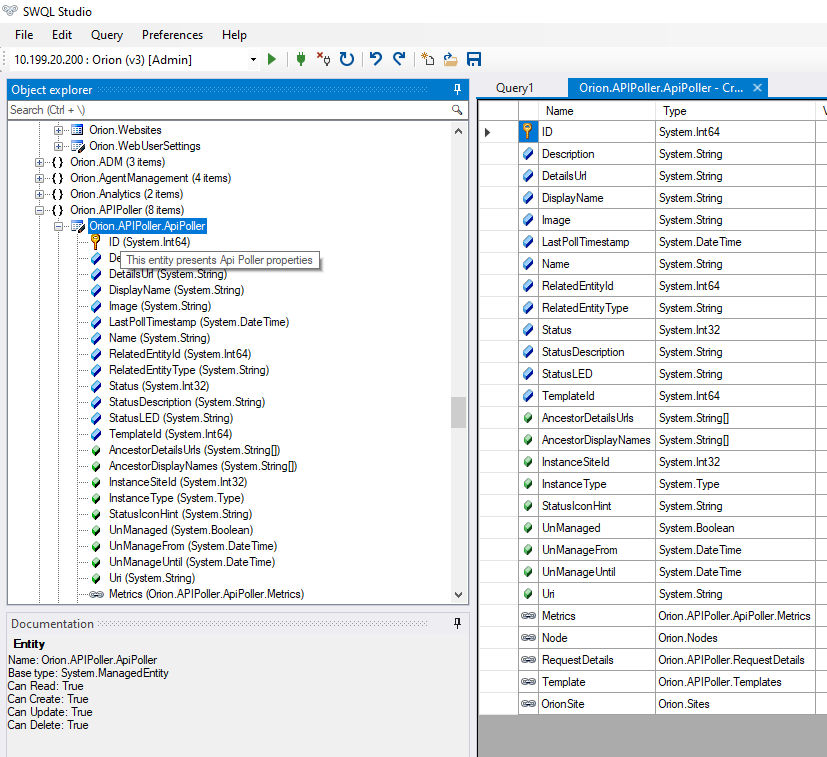
Task: Click Orion.APIPoller.Templates type cell
Action: click(735, 682)
